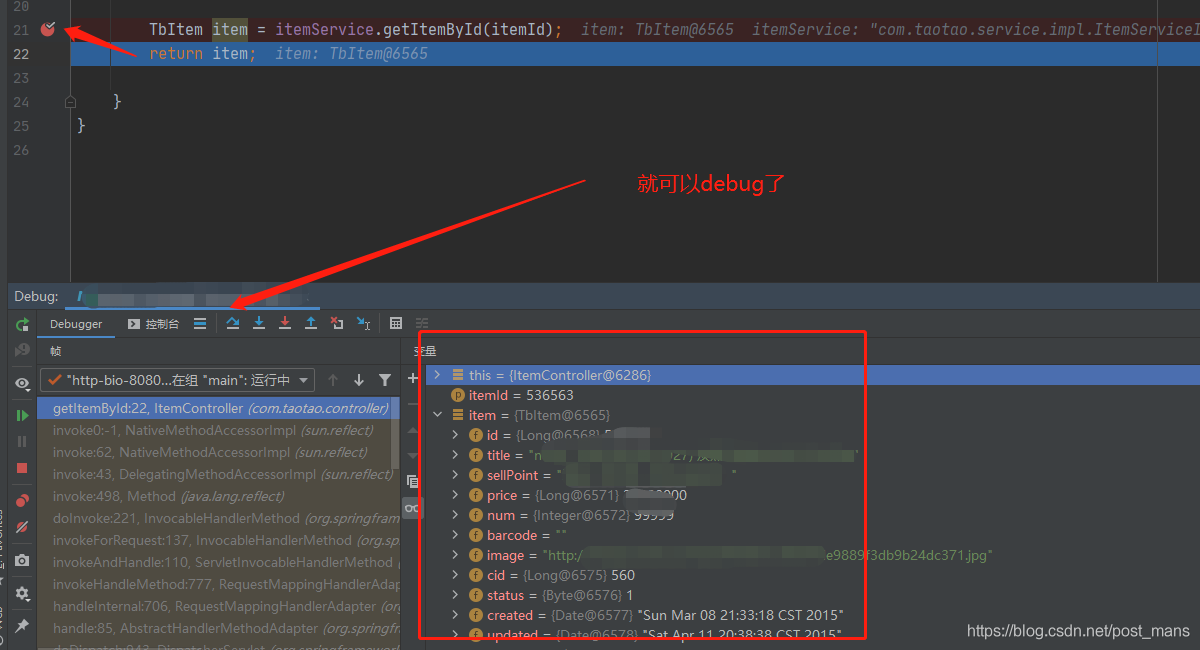Collapse the expanded item variable
The width and height of the screenshot is (1200, 650).
(x=437, y=414)
